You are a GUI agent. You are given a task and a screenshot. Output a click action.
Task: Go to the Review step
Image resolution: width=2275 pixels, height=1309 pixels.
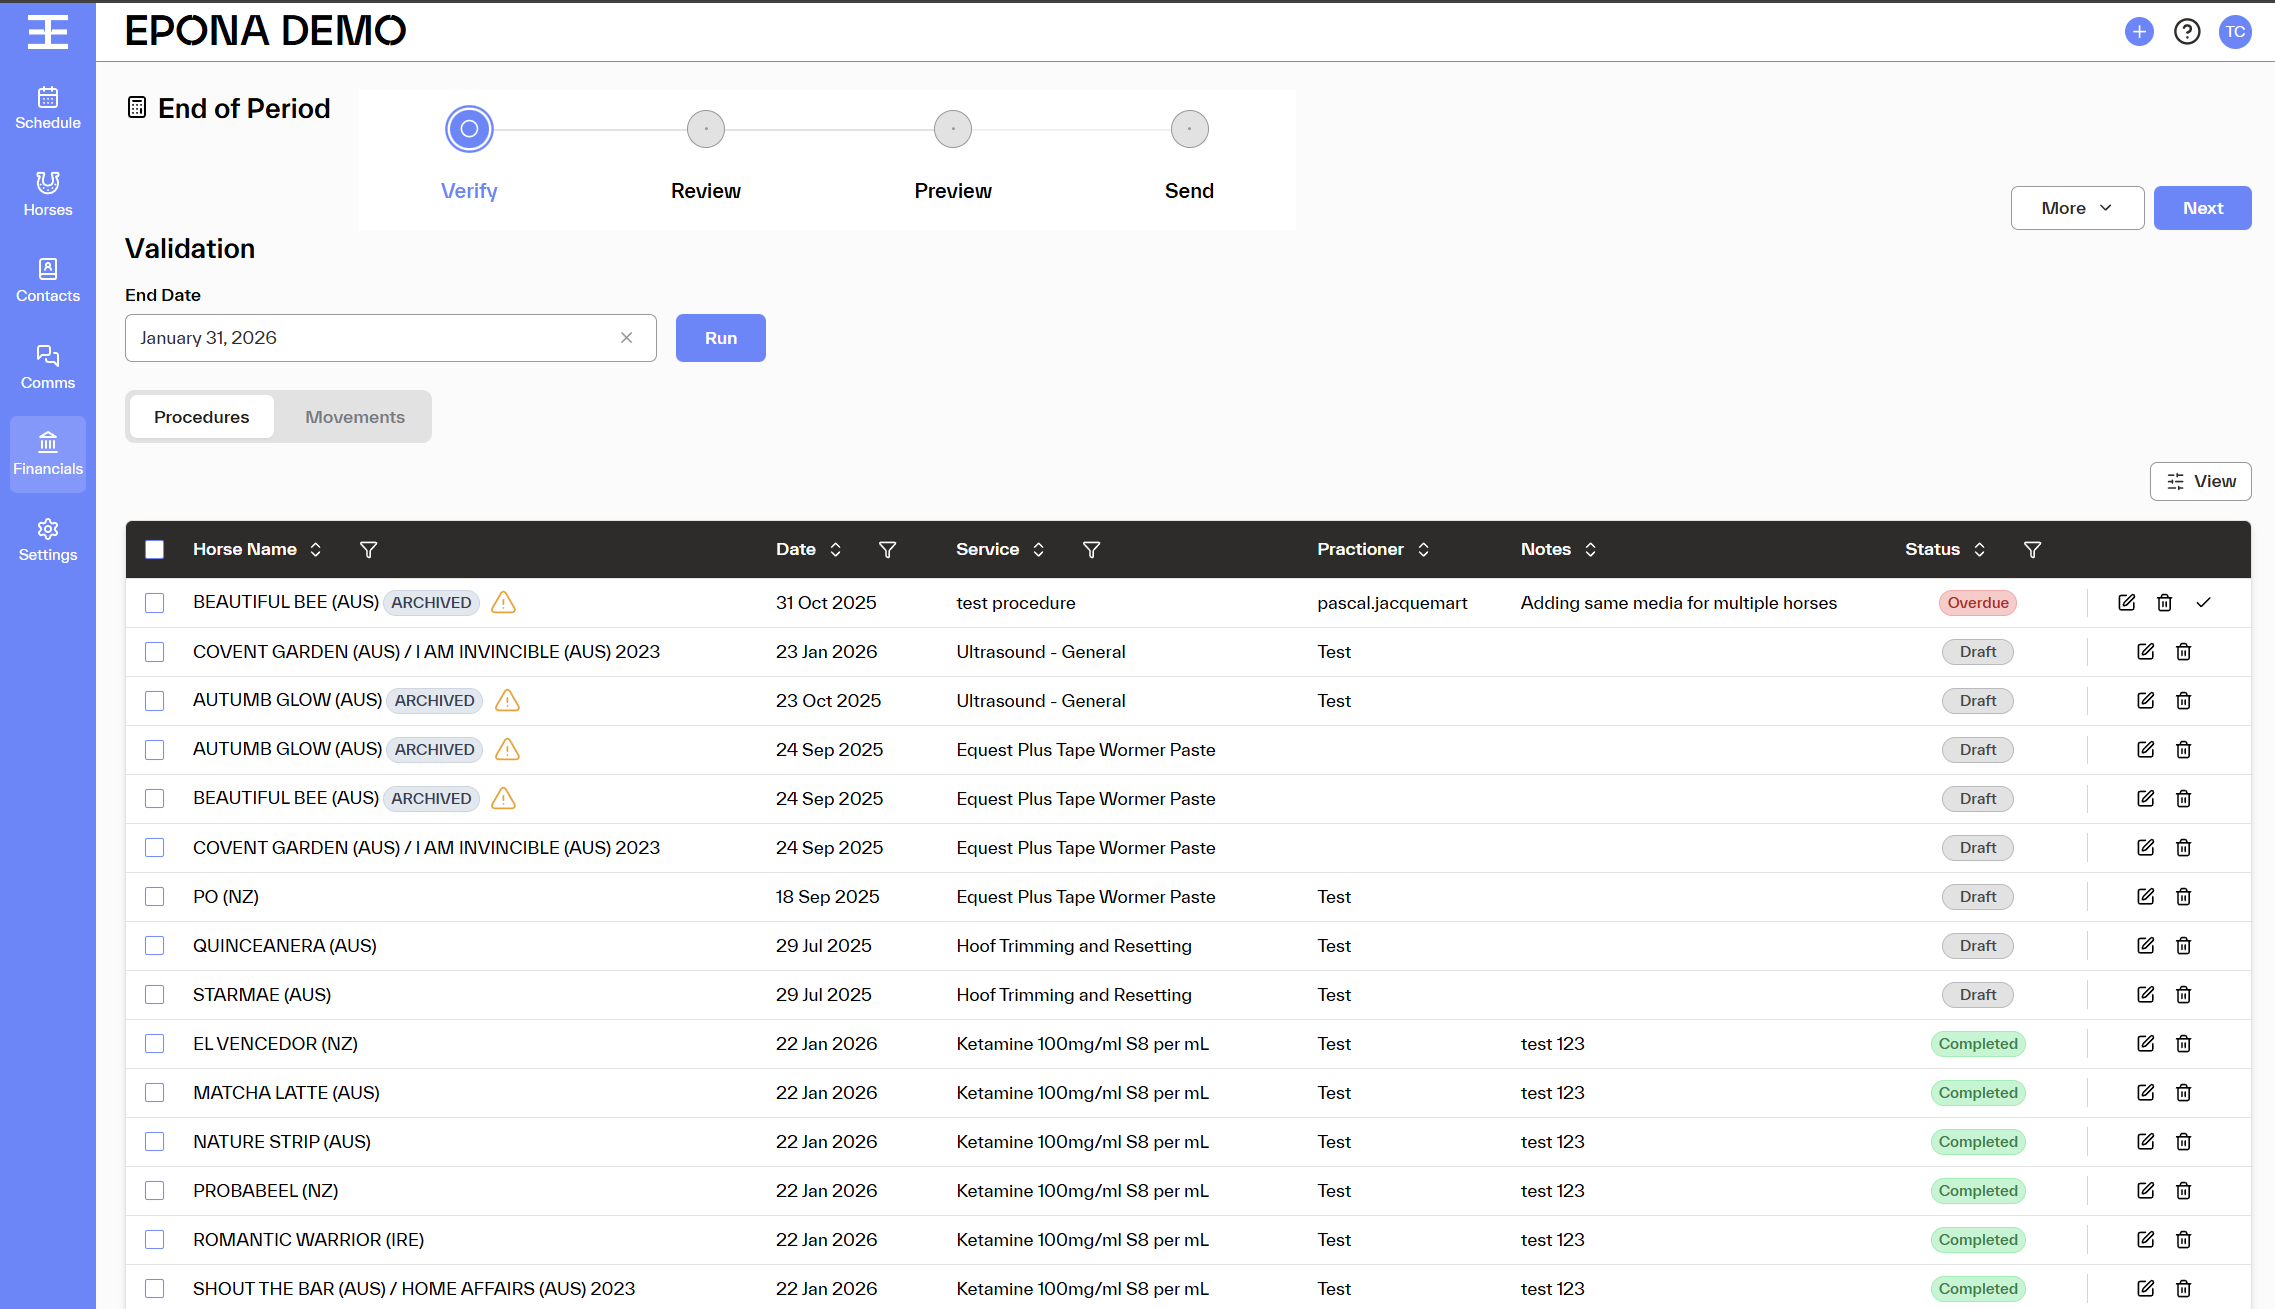705,130
